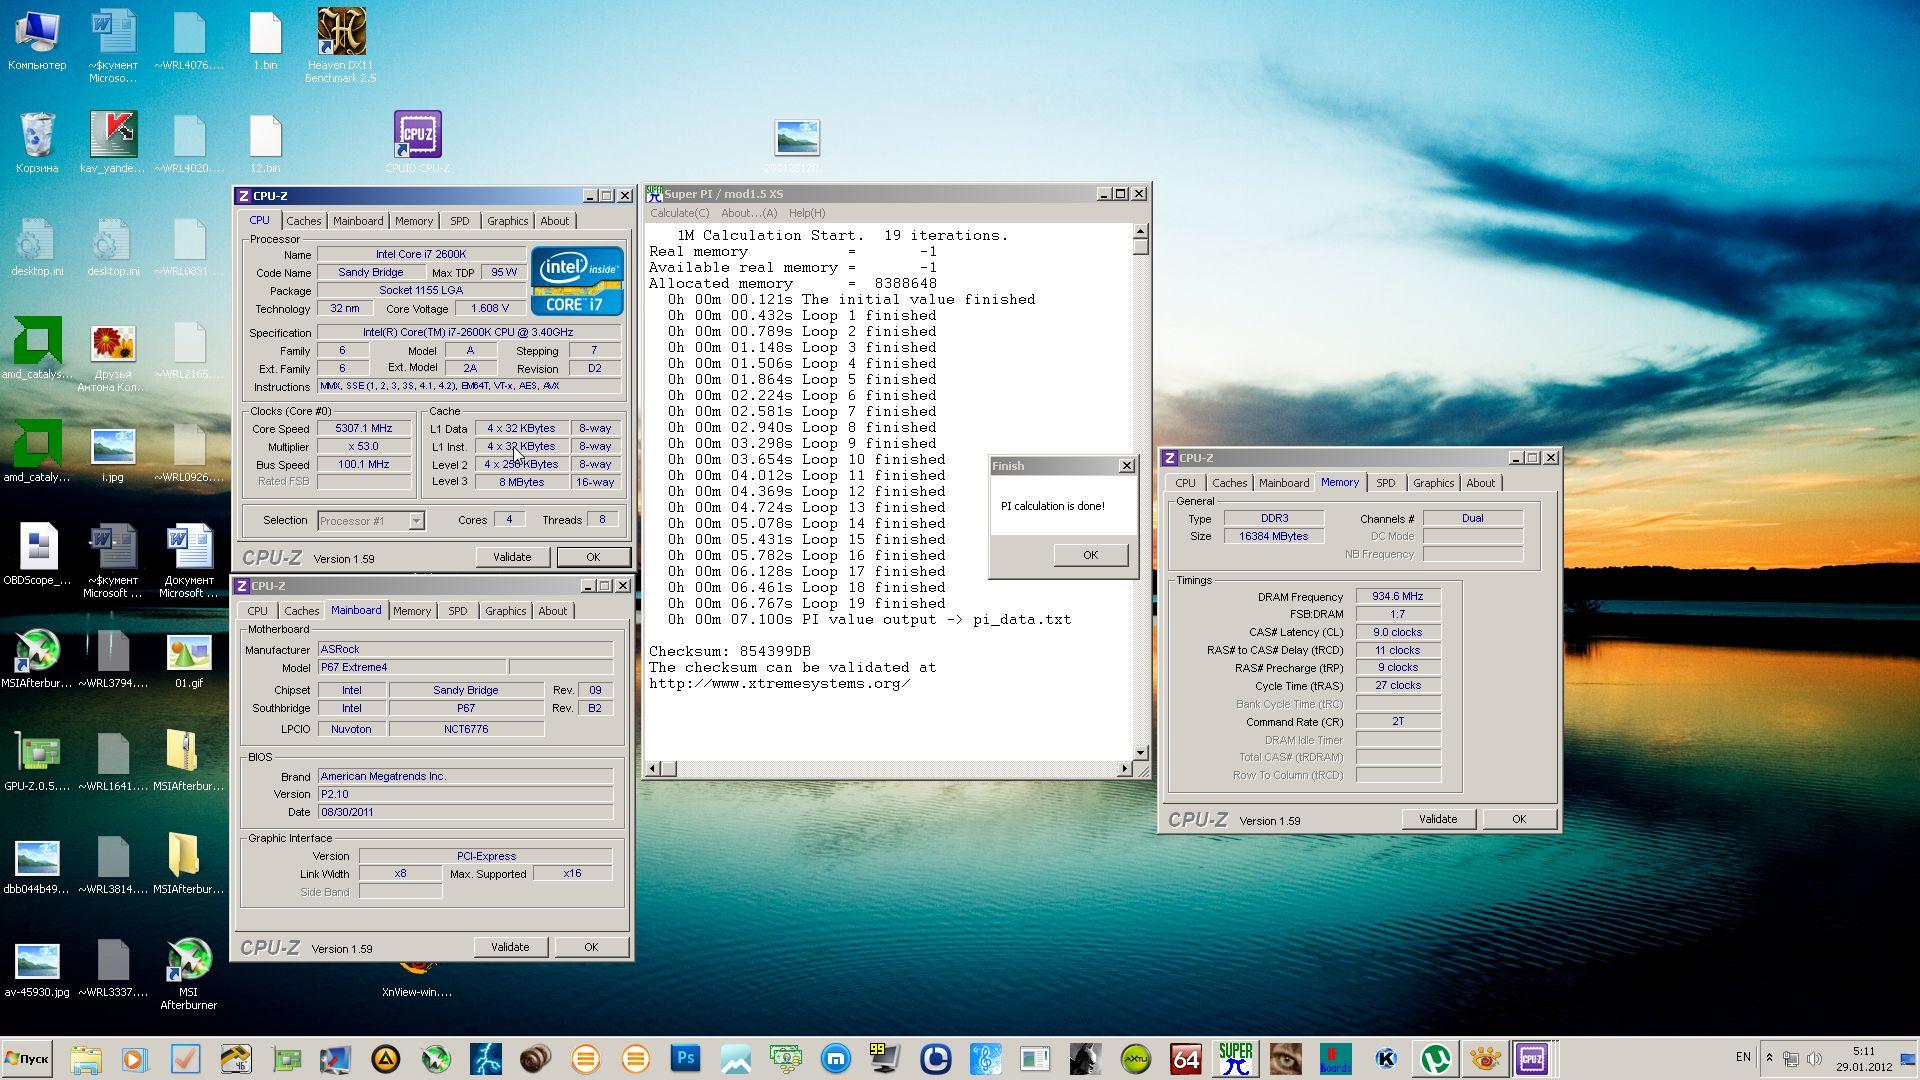This screenshot has width=1920, height=1080.
Task: Open the MSI Afterburner desktop shortcut
Action: pyautogui.click(x=189, y=975)
